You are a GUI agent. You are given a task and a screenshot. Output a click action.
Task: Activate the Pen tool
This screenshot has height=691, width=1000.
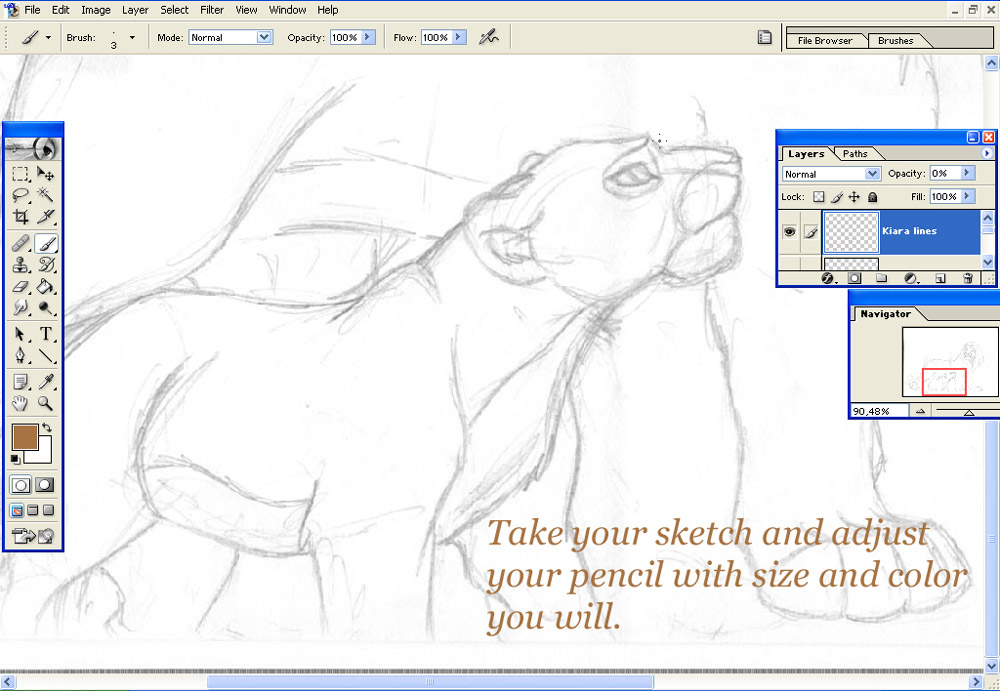[20, 355]
